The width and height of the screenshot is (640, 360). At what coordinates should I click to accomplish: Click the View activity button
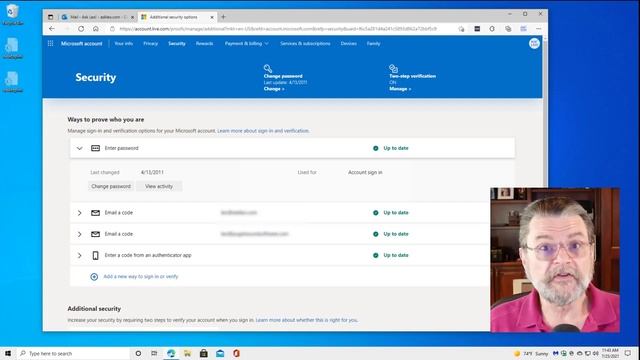pyautogui.click(x=159, y=187)
